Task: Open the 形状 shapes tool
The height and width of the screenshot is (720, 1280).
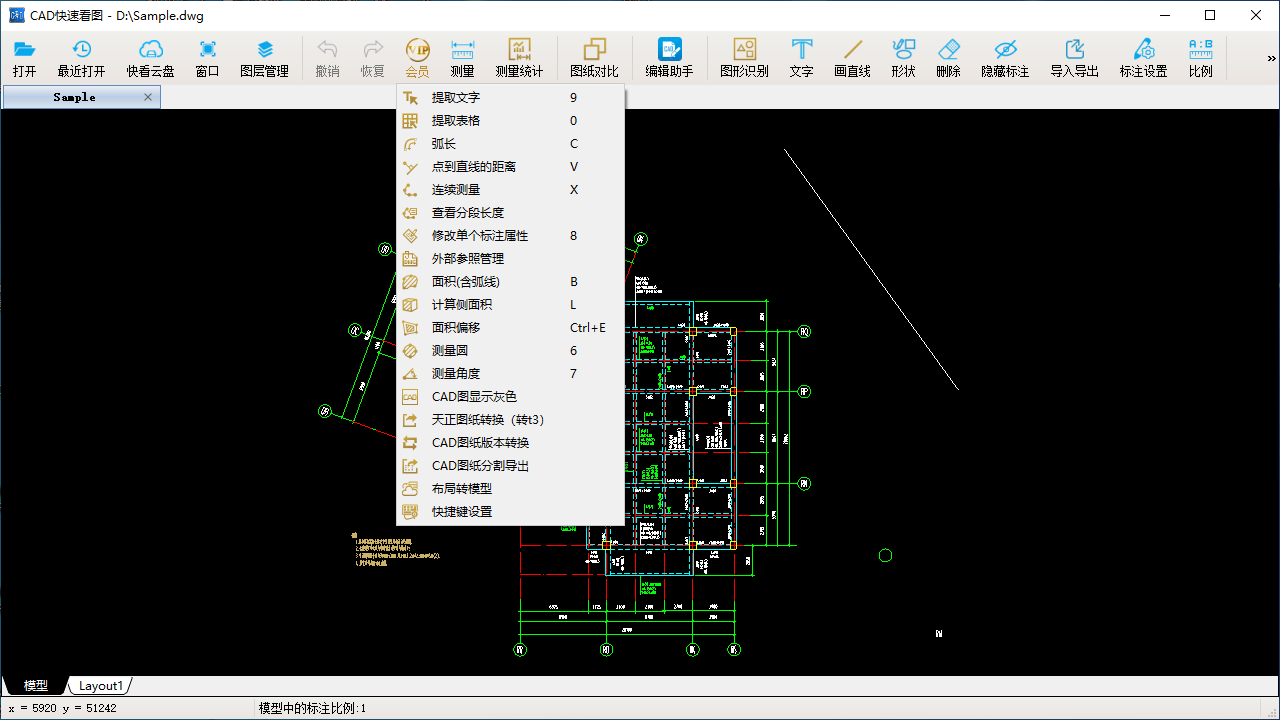Action: [x=903, y=55]
